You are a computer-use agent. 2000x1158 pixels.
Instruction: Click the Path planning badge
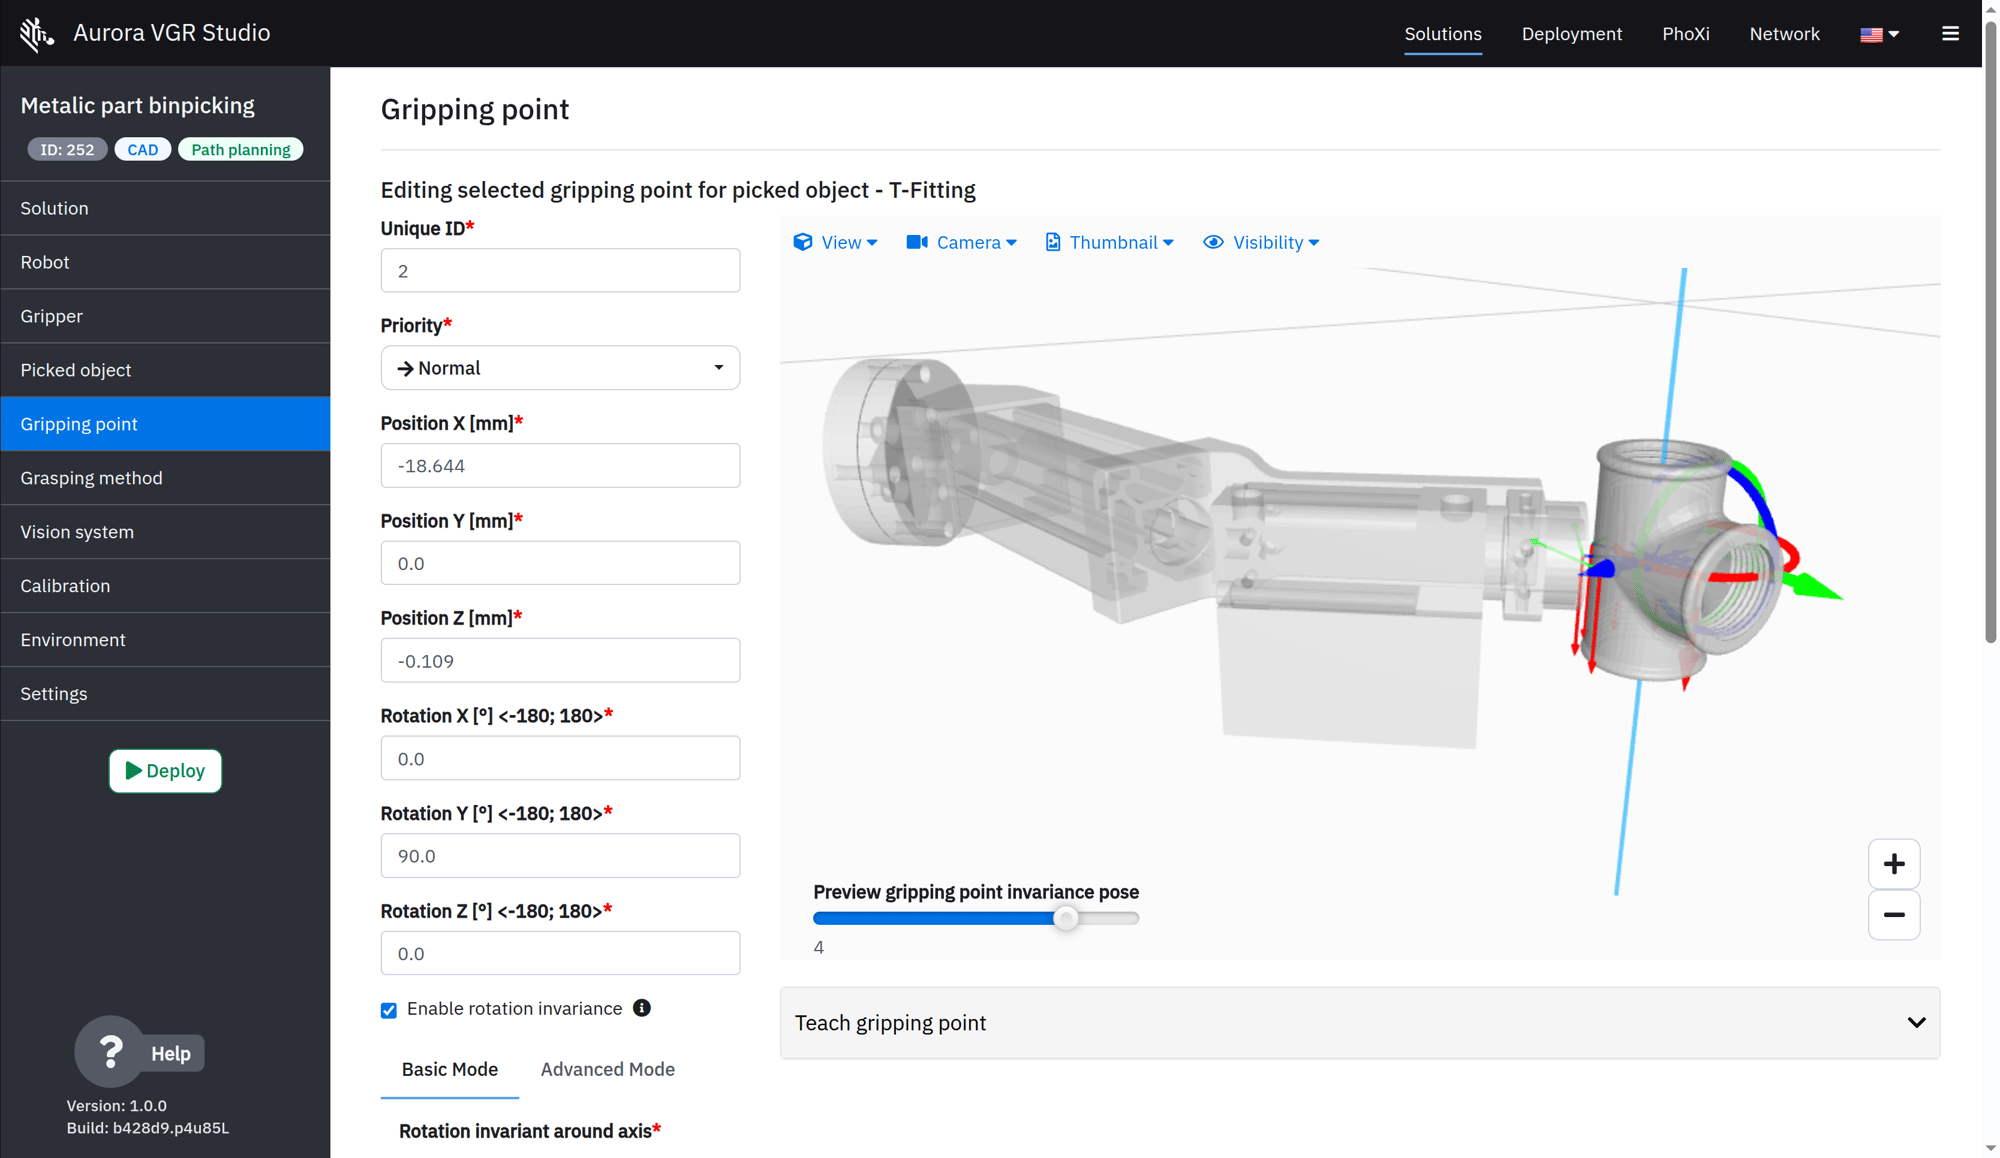pos(241,149)
